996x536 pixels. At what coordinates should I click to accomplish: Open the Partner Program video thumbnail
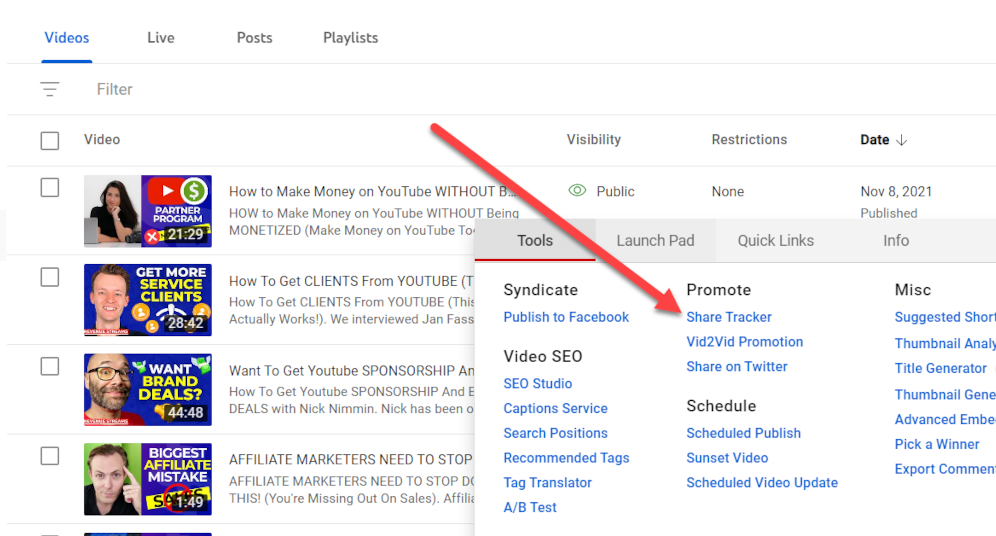[x=148, y=211]
